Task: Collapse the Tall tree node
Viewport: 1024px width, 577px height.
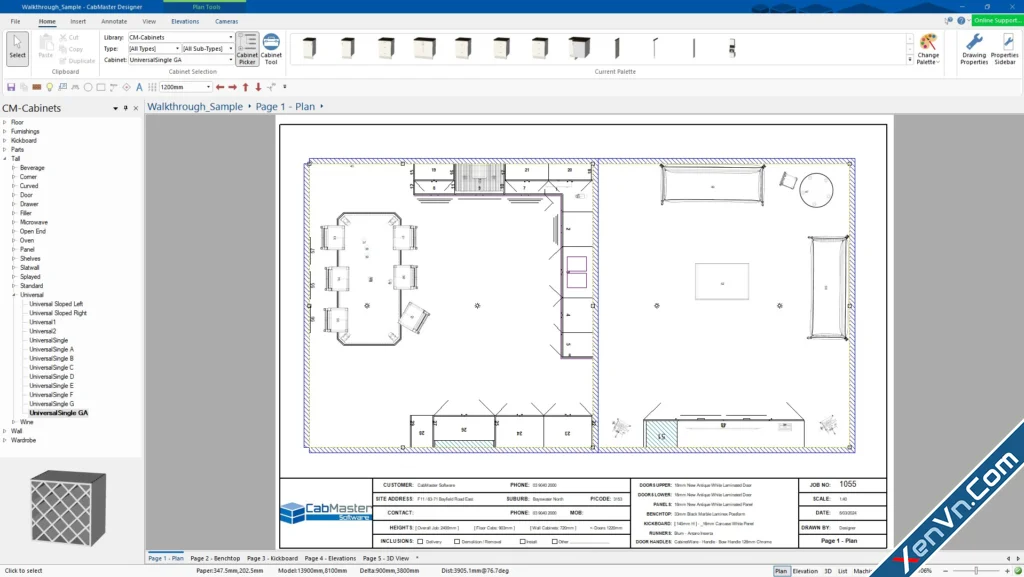Action: (x=5, y=159)
